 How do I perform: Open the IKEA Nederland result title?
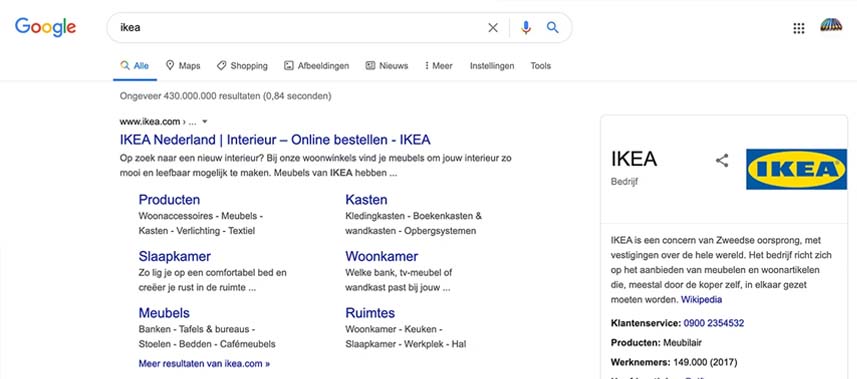(275, 139)
